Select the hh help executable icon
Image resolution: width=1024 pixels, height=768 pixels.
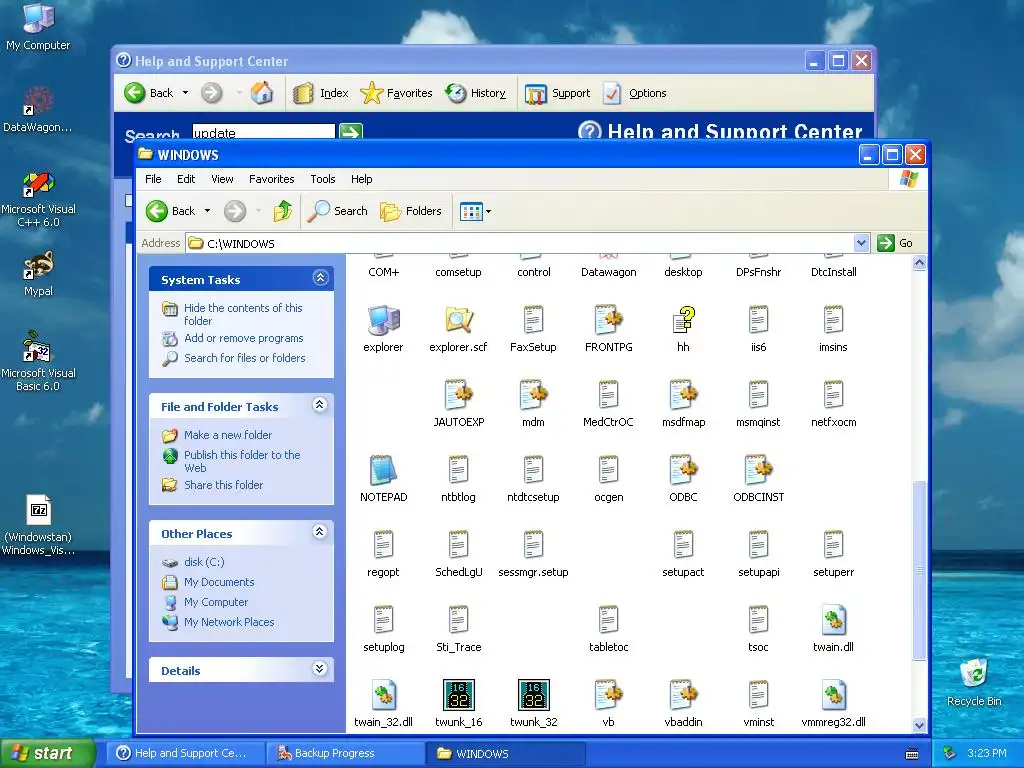pos(683,320)
